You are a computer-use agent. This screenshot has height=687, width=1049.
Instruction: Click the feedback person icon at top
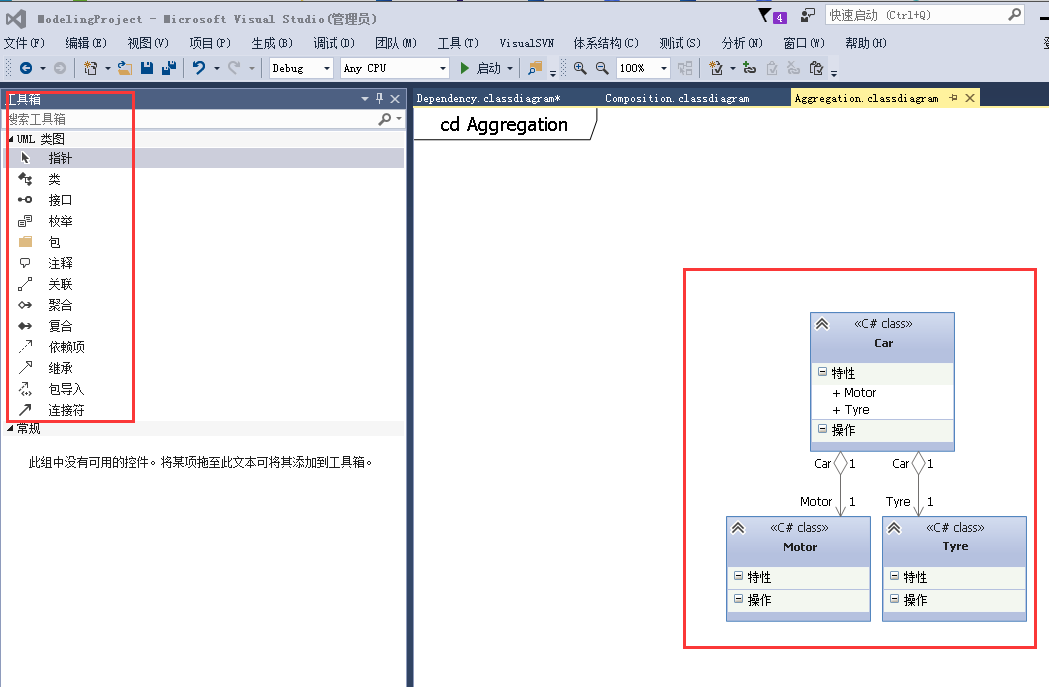tap(808, 15)
